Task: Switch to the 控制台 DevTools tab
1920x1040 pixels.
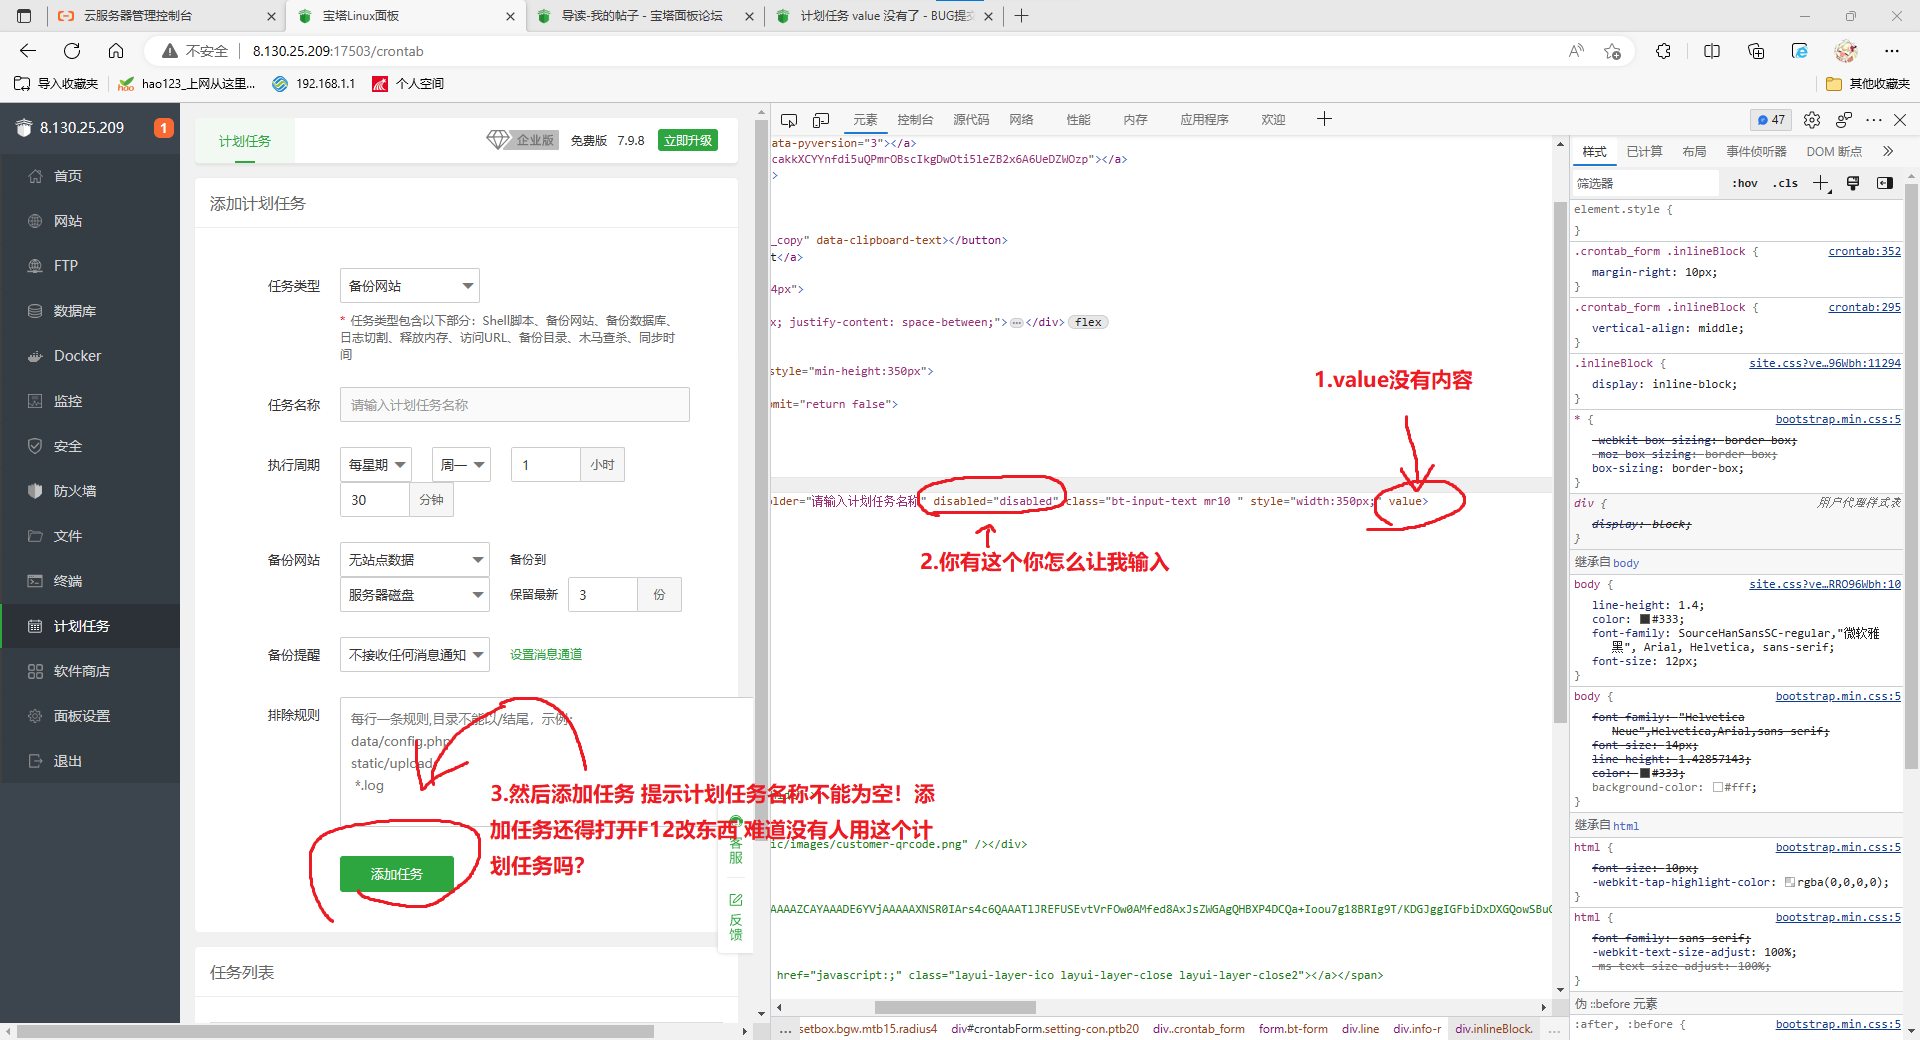Action: [x=915, y=120]
